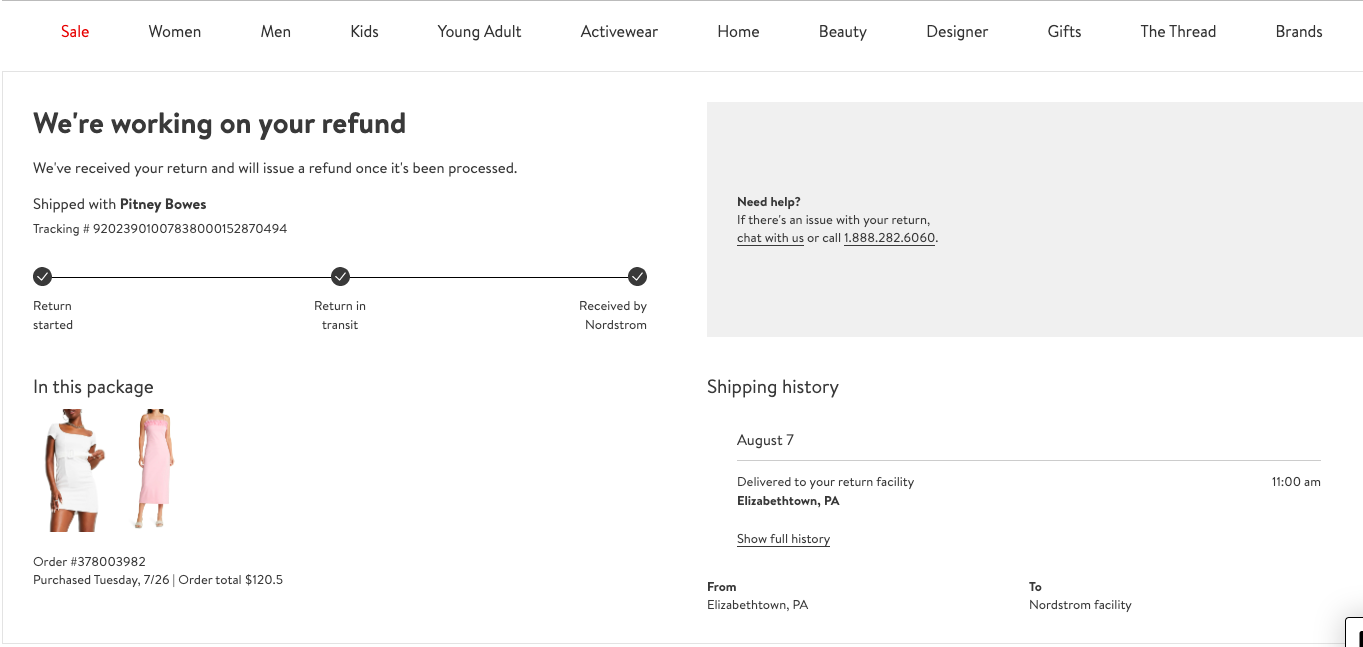Screen dimensions: 1363x647
Task: Open the Young Adult section
Action: (479, 32)
